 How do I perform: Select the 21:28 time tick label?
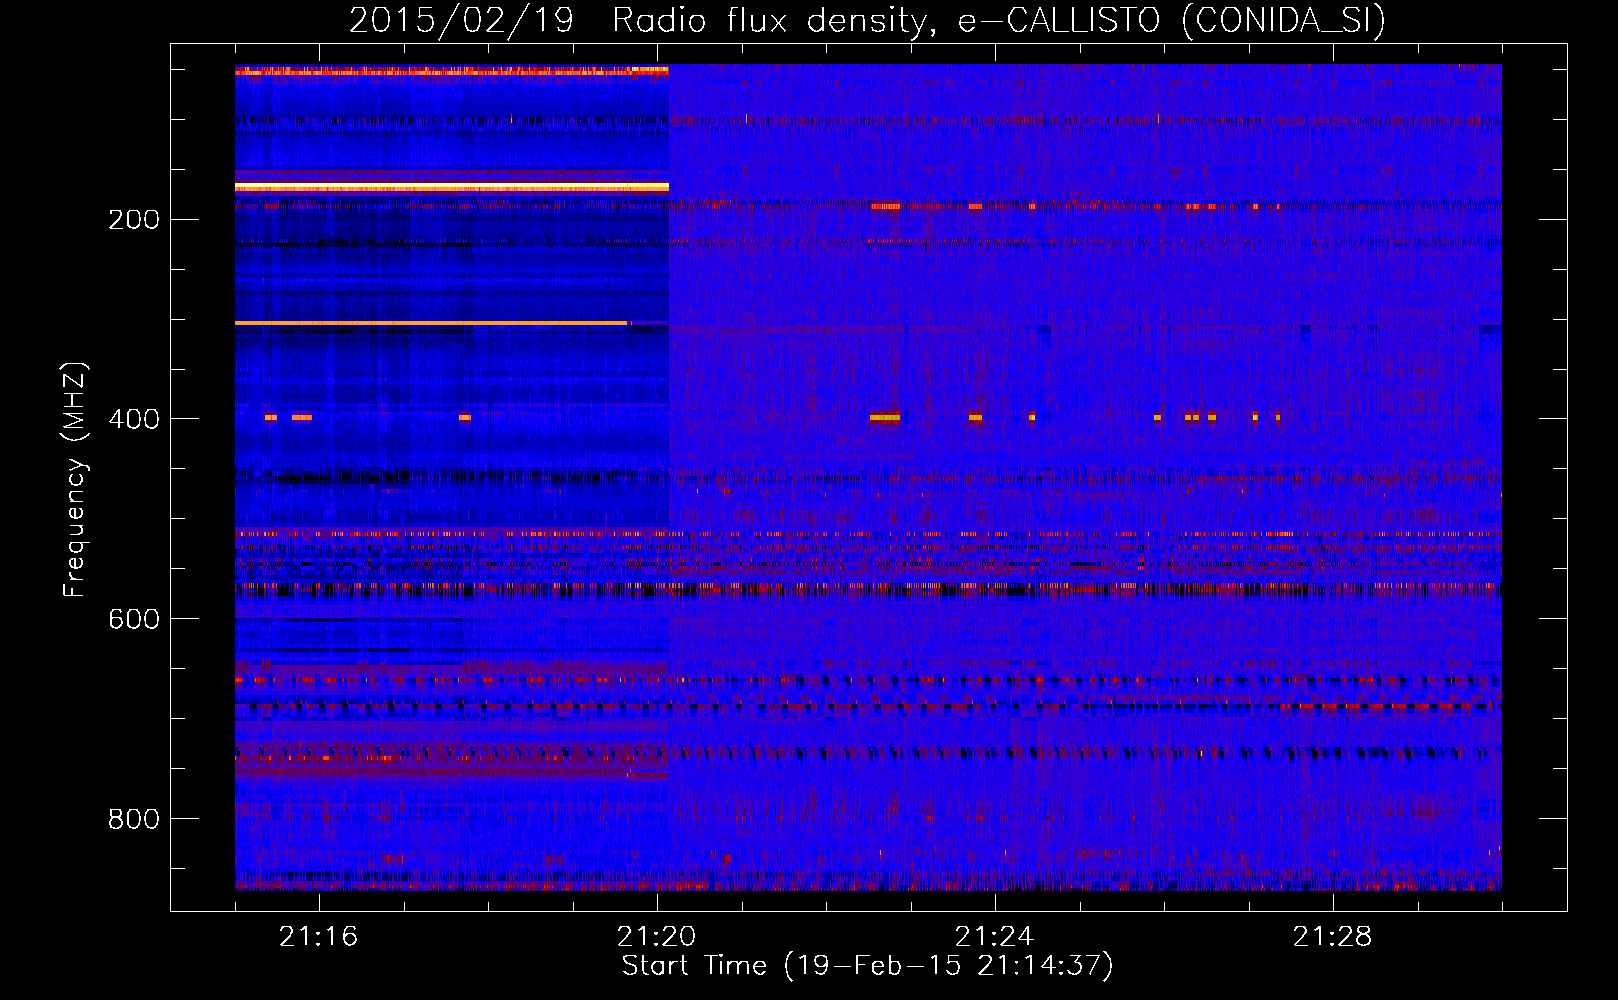coord(1332,936)
